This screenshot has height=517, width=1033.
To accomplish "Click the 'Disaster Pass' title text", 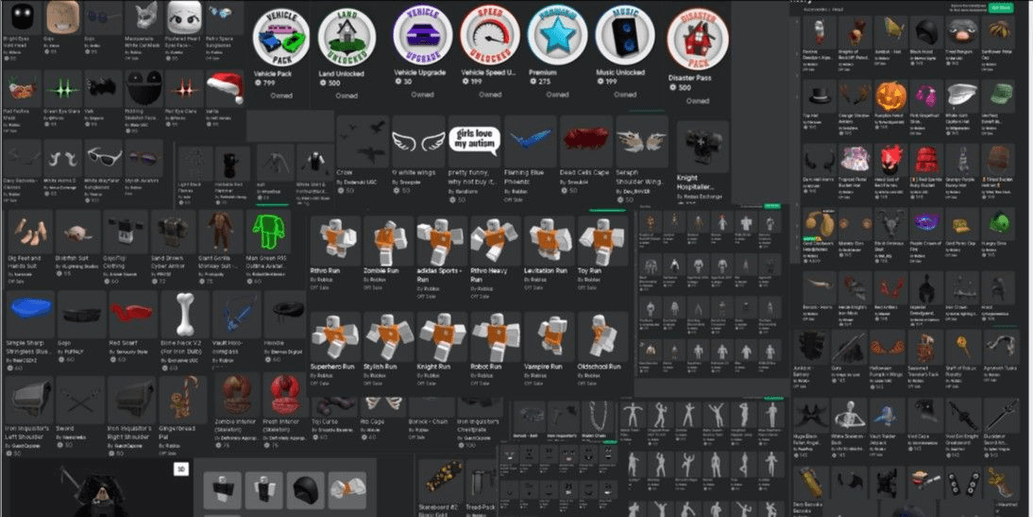I will coord(690,78).
